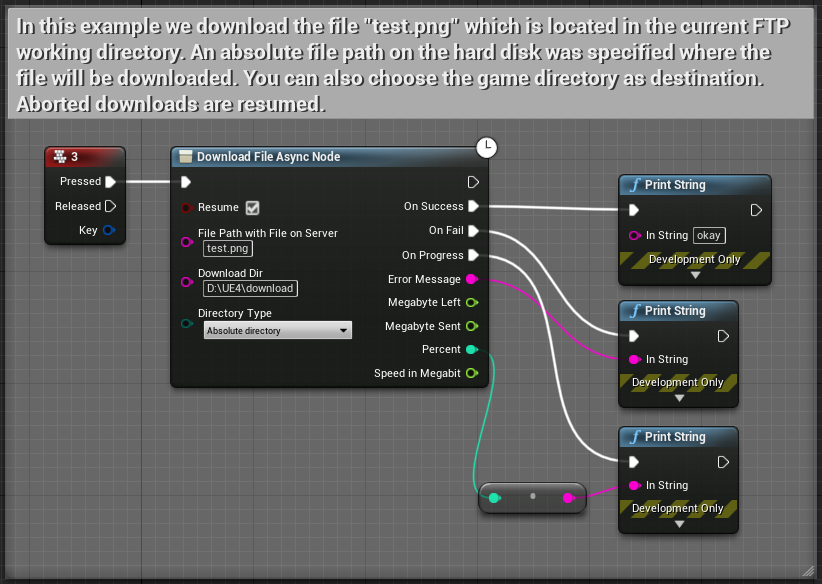Click the Released execution pin on key 3 node
Viewport: 822px width, 584px height.
[x=111, y=206]
